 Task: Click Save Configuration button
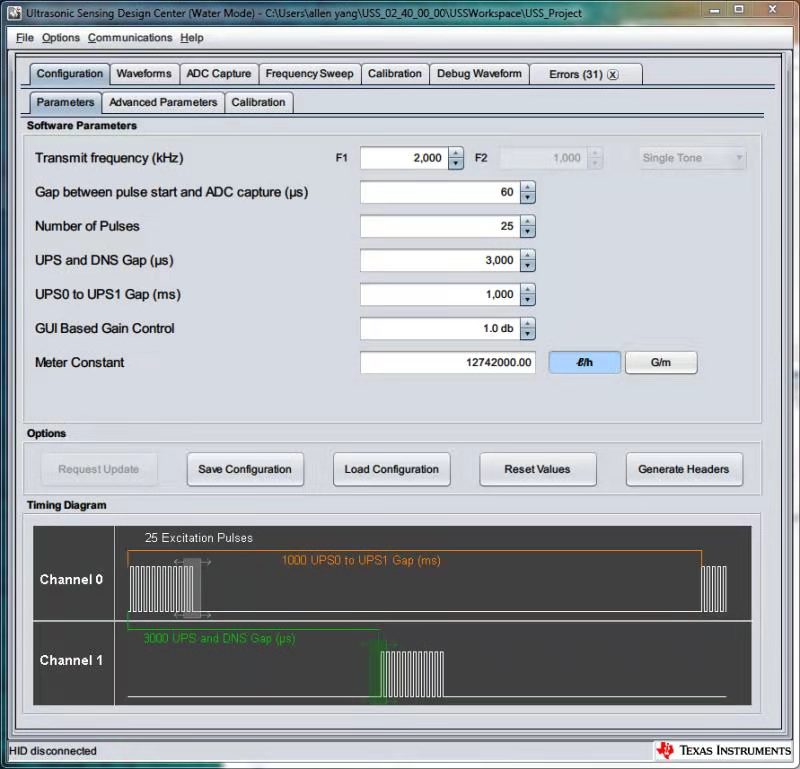[x=245, y=469]
